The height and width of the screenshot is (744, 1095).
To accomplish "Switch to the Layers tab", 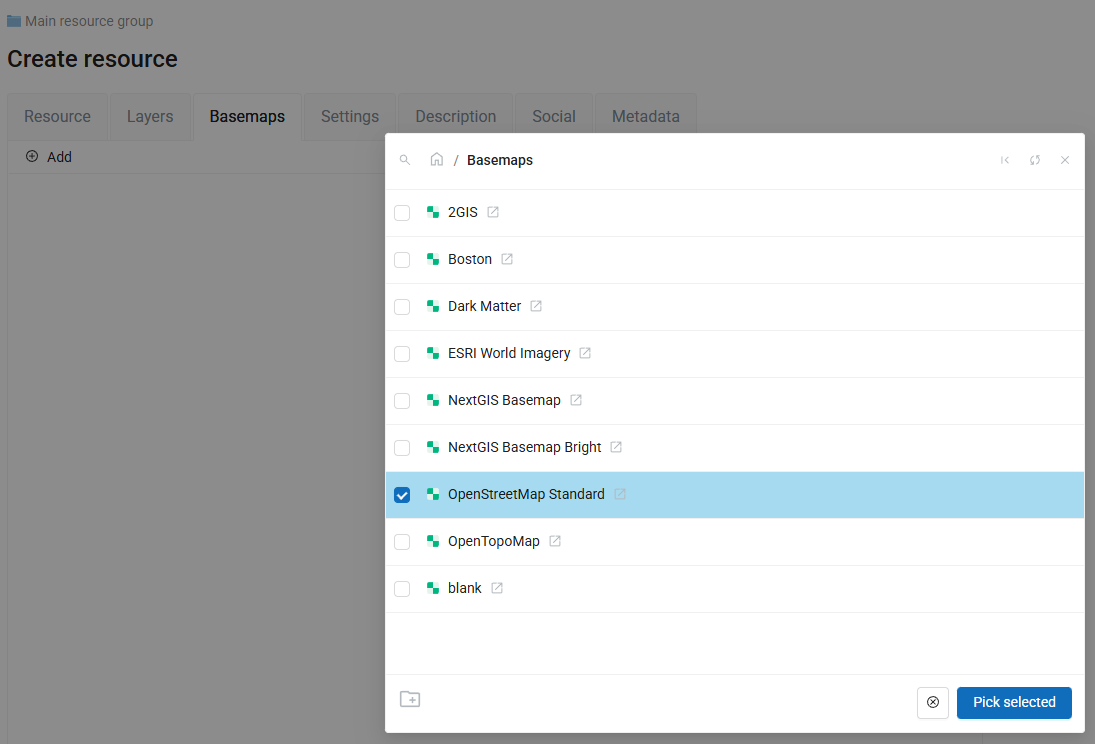I will click(x=150, y=117).
